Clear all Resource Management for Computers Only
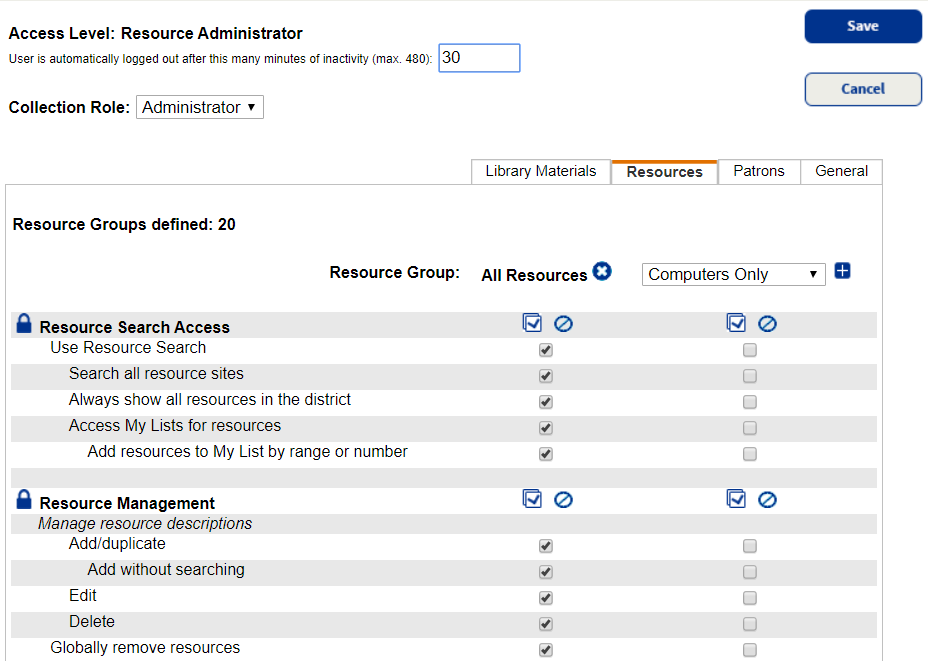 [767, 500]
